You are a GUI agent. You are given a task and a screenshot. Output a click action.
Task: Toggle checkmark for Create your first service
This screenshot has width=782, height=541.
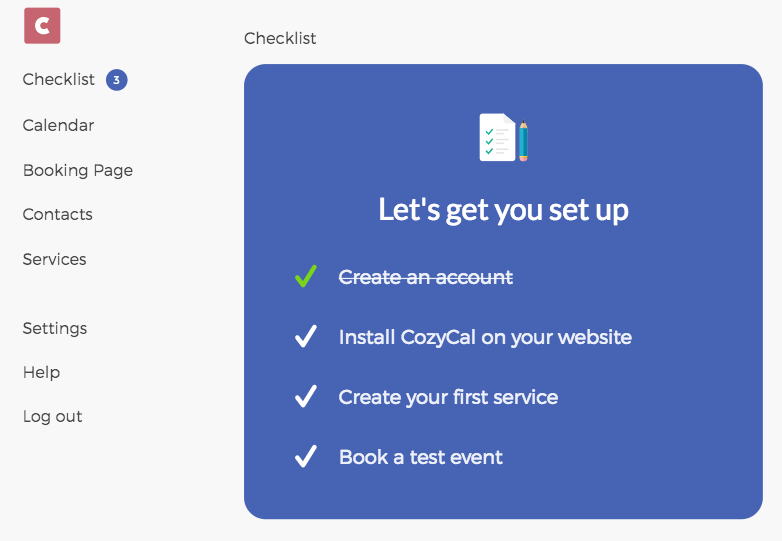click(306, 397)
